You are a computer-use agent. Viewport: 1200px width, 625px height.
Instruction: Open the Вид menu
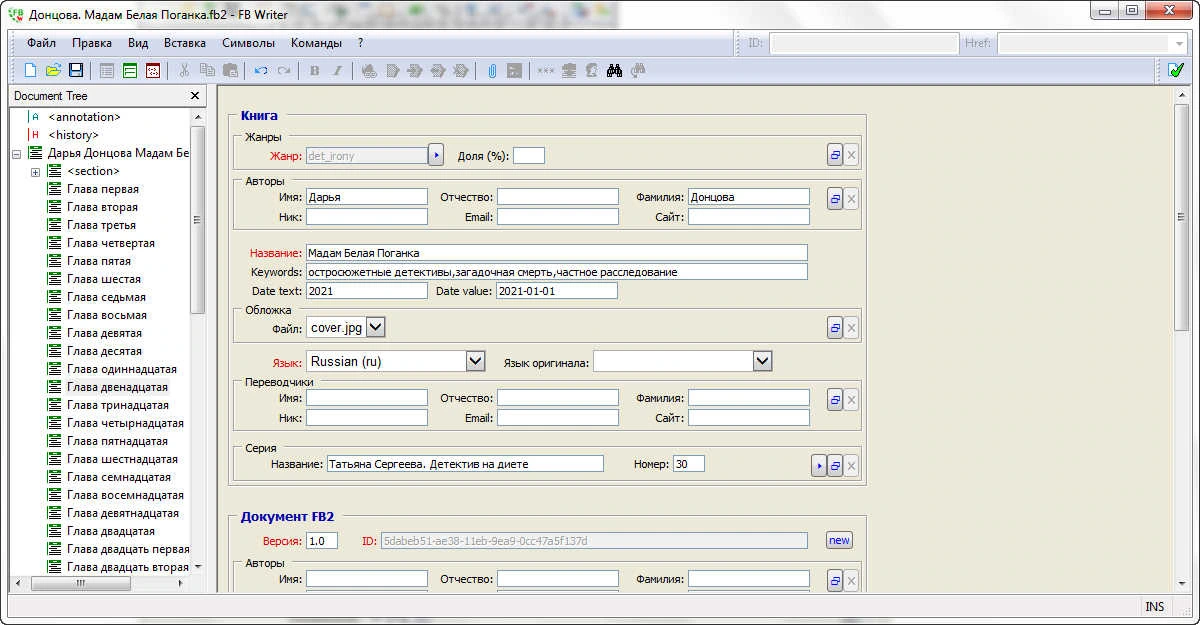[138, 43]
